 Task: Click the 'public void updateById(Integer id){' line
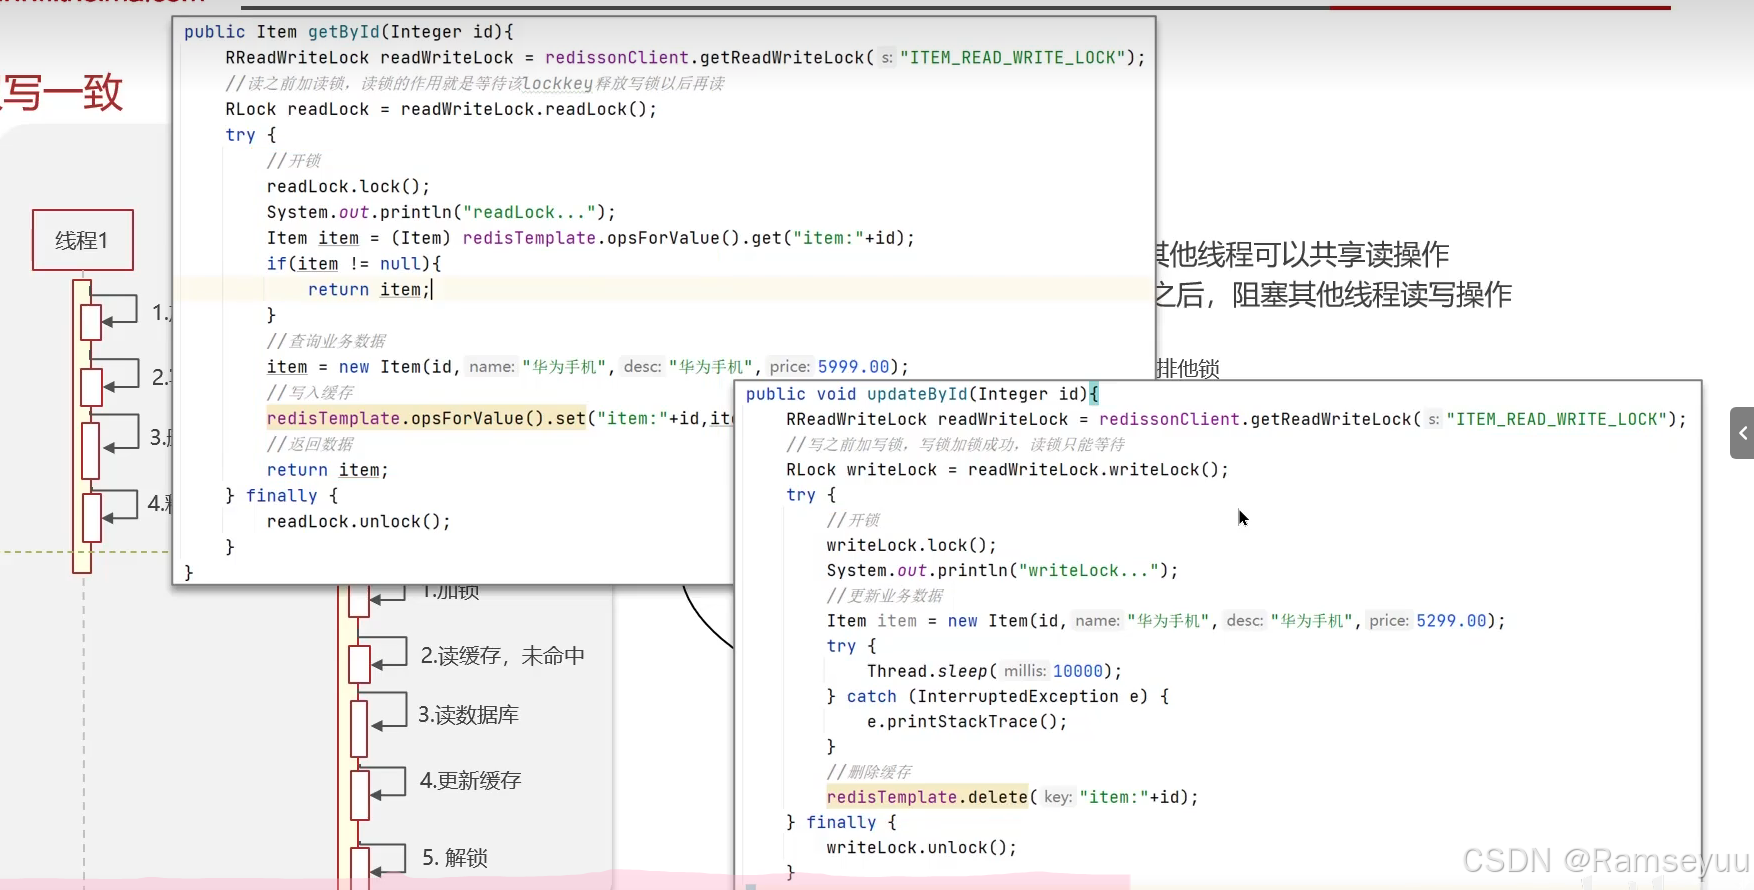(922, 394)
